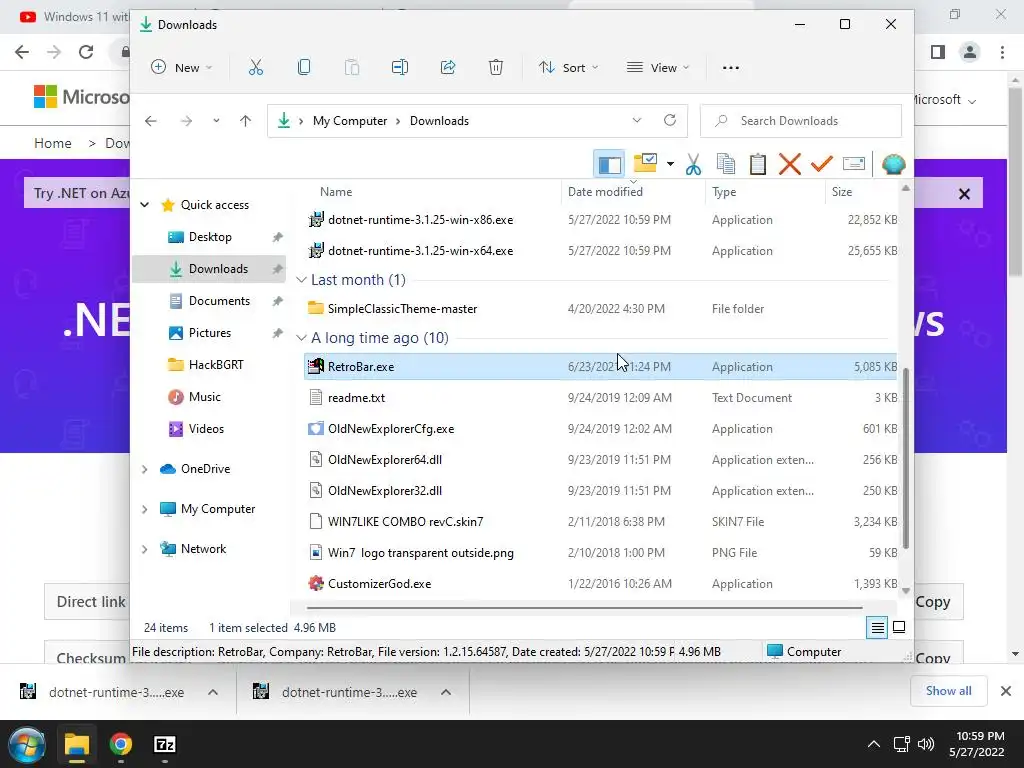Open the Sort dropdown menu
The height and width of the screenshot is (768, 1024).
568,67
